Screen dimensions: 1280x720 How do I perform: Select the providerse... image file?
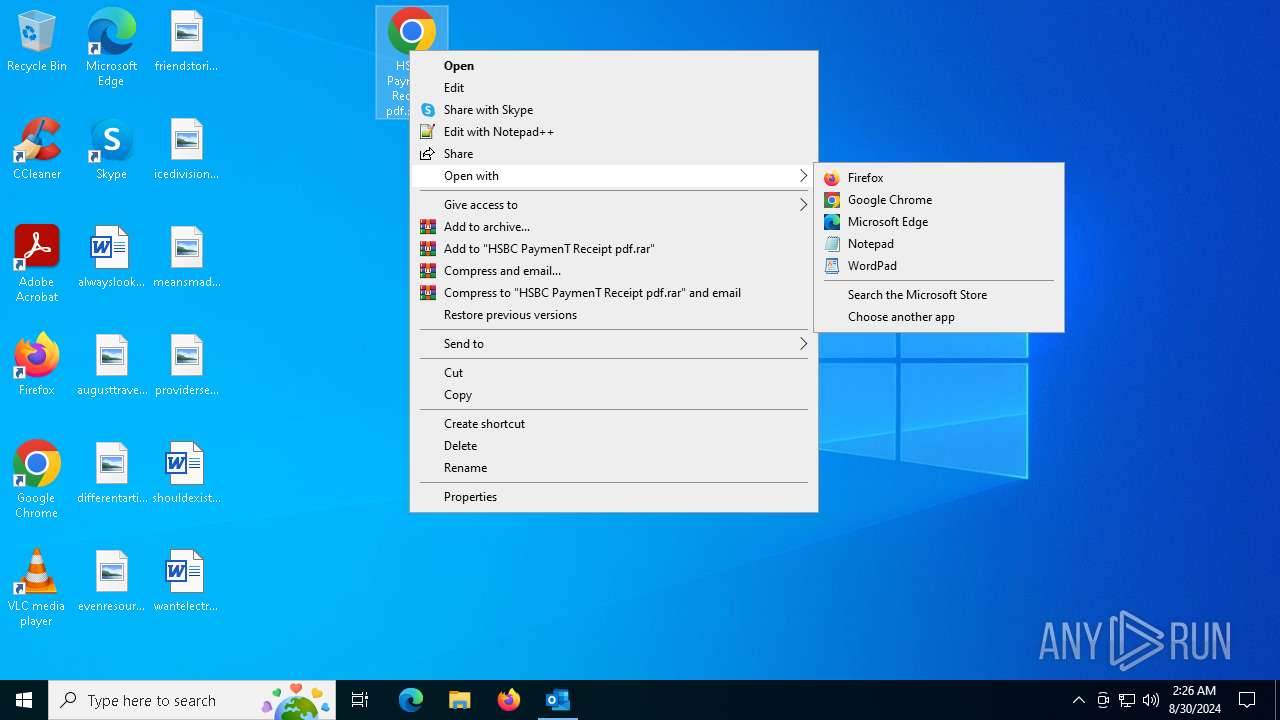186,366
